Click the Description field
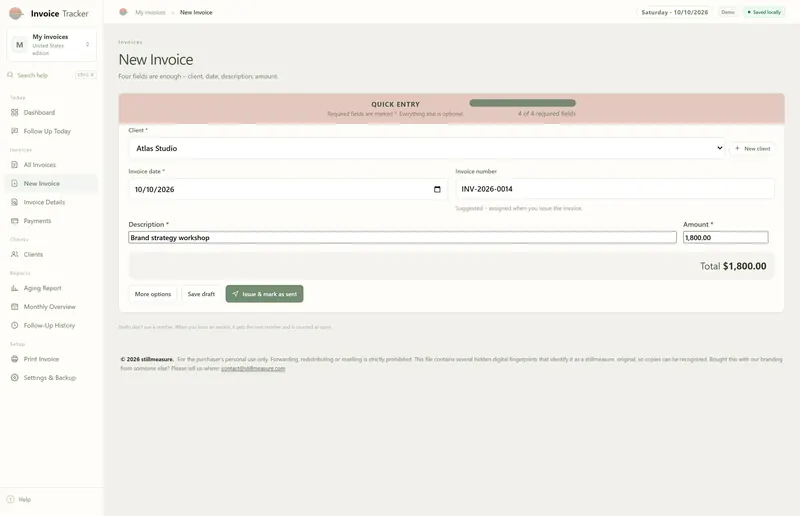Viewport: 800px width, 516px height. (403, 237)
